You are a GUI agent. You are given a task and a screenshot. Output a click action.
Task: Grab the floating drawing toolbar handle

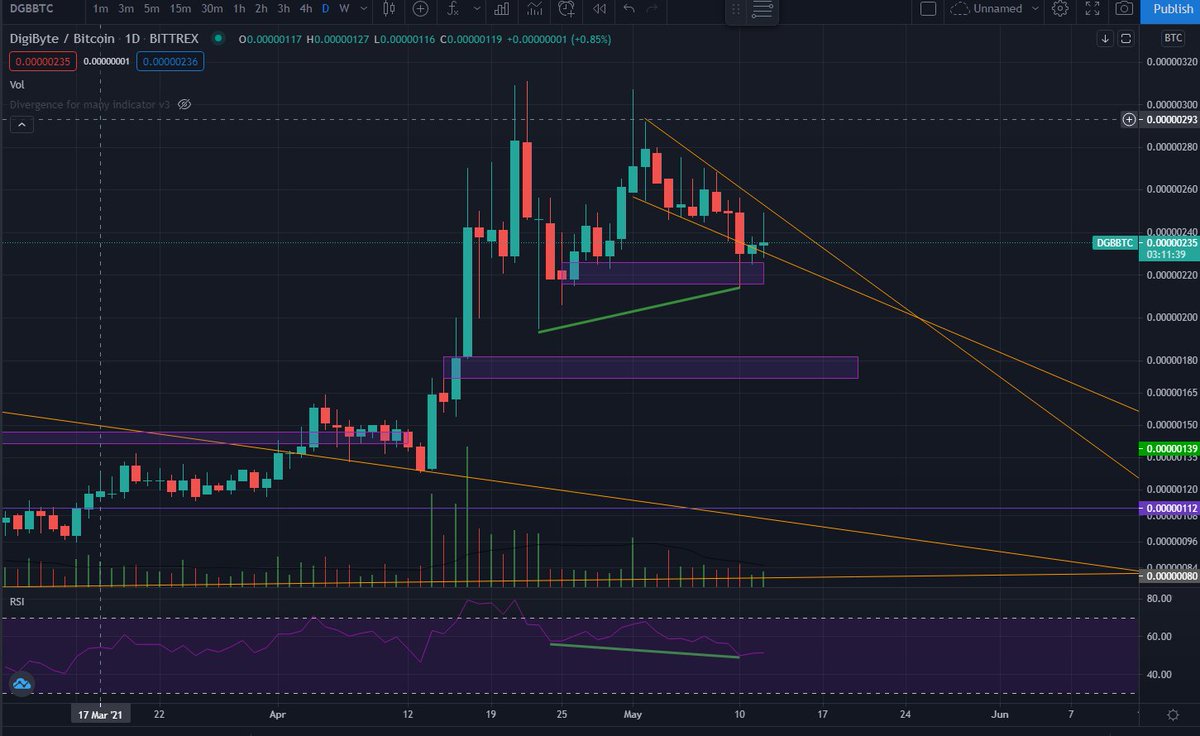pos(737,10)
